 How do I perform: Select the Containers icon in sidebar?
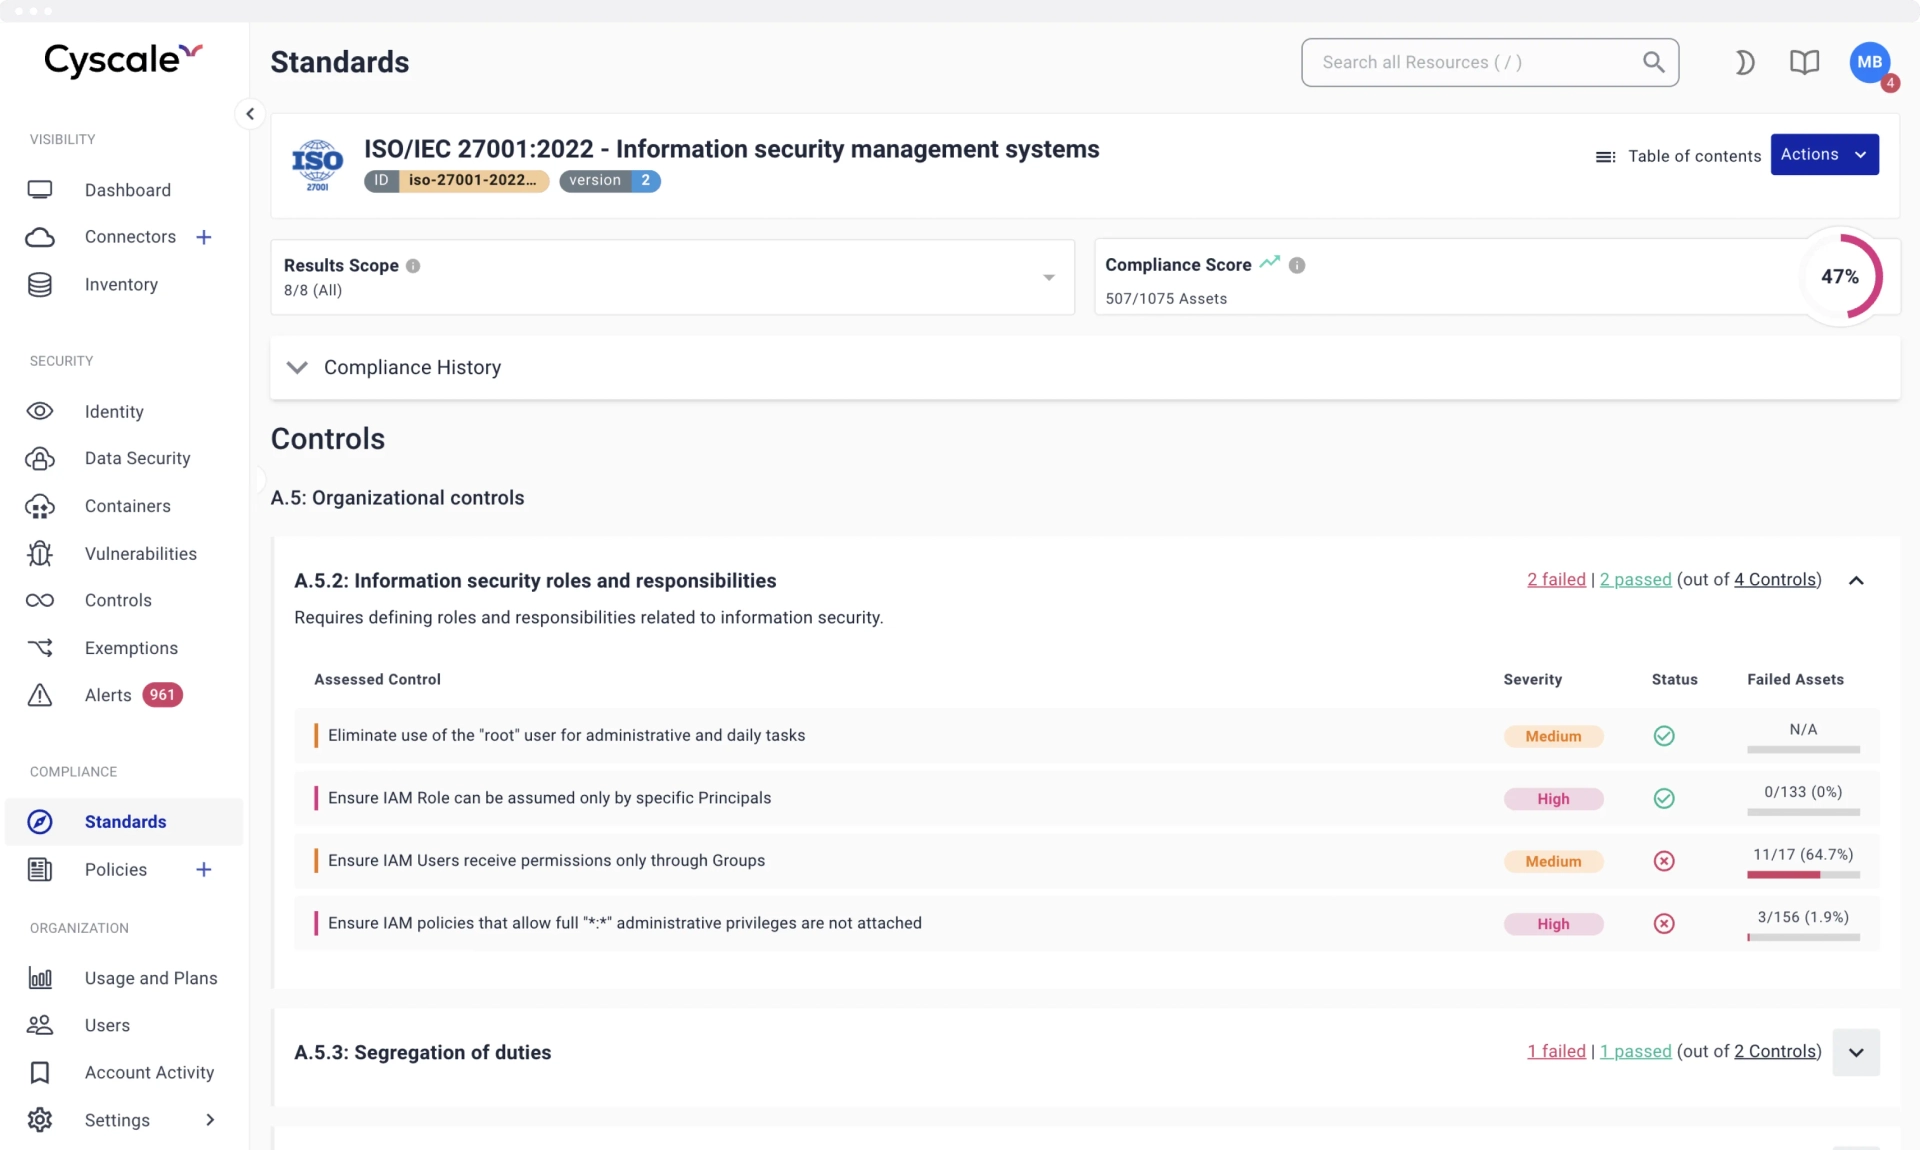(x=40, y=505)
